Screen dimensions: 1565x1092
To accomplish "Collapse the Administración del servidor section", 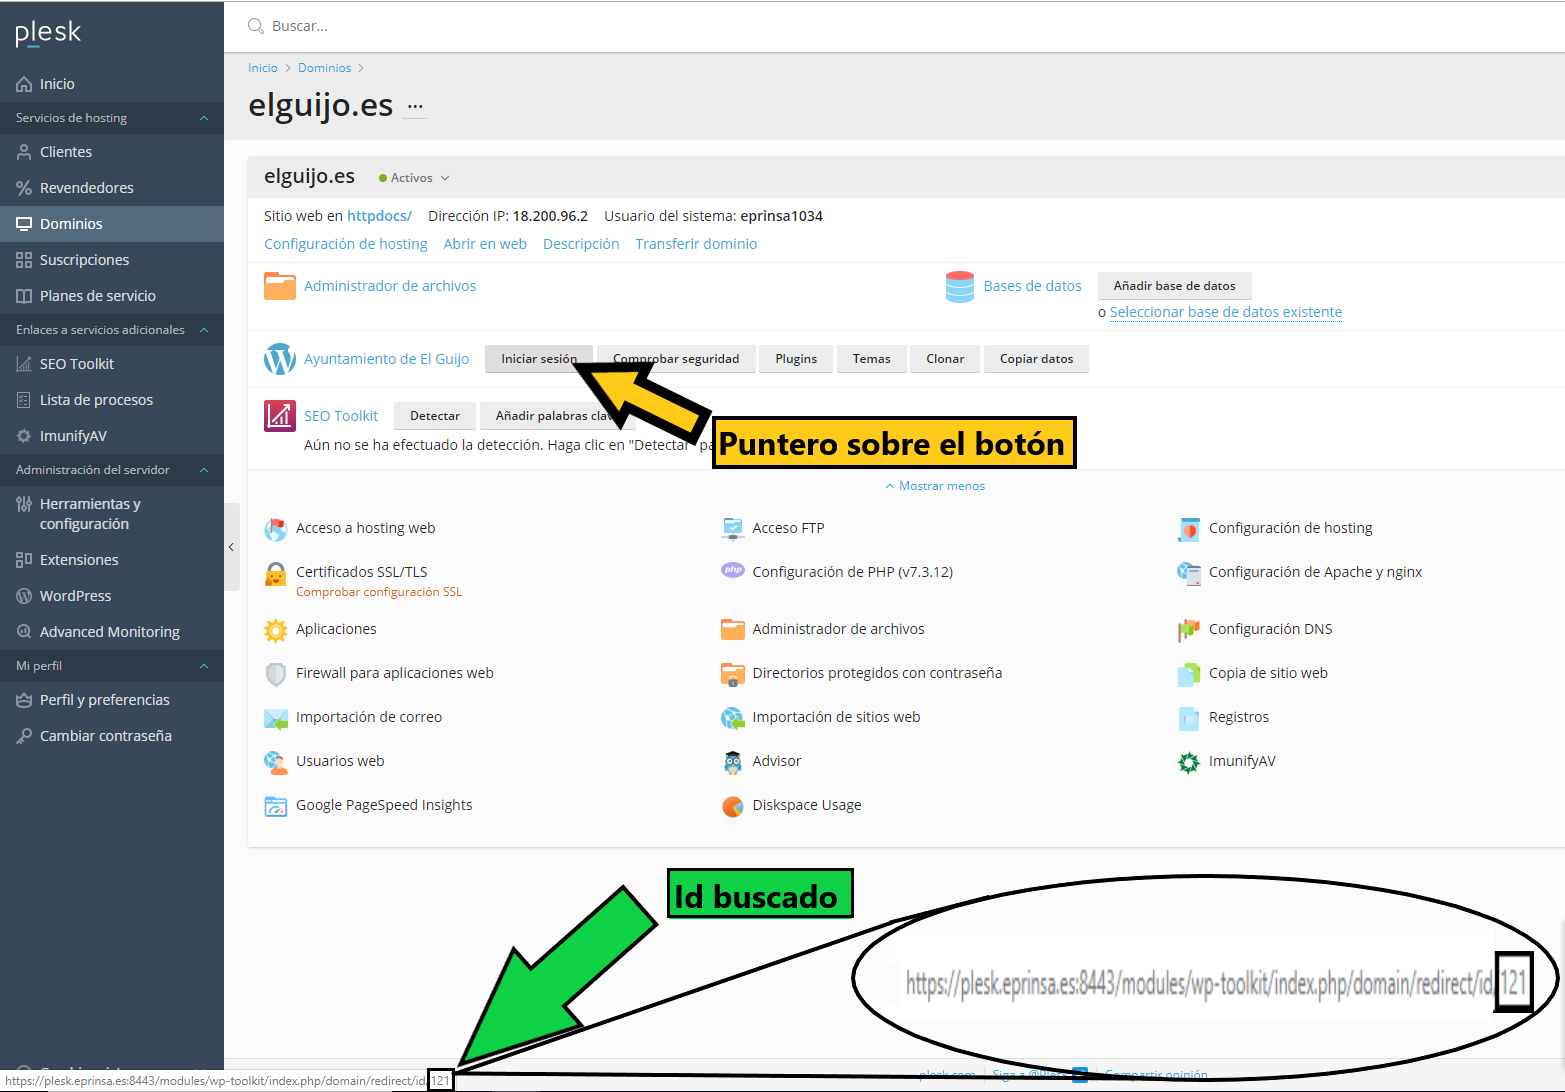I will [204, 470].
